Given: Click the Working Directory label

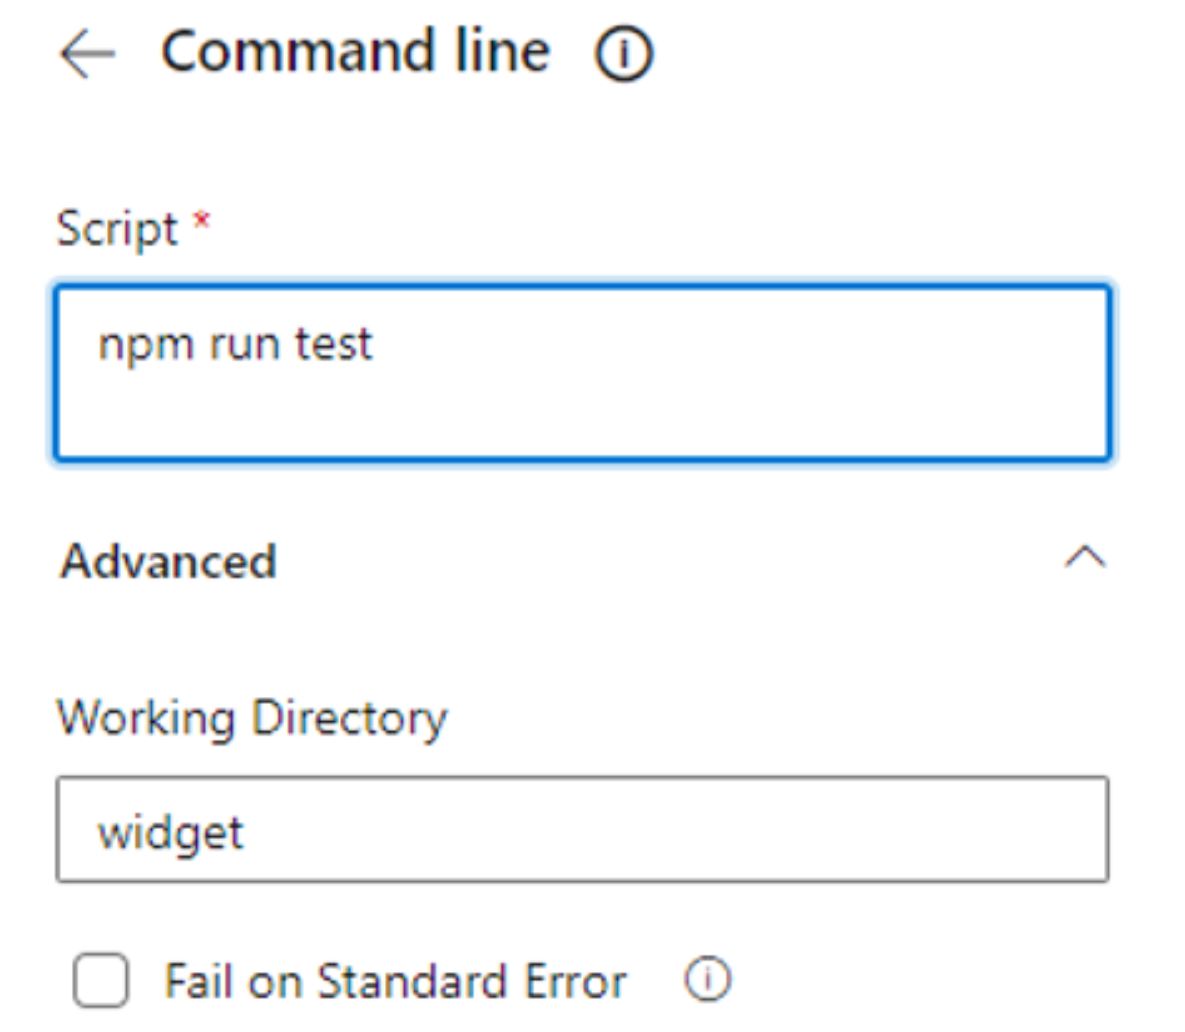Looking at the screenshot, I should (252, 718).
